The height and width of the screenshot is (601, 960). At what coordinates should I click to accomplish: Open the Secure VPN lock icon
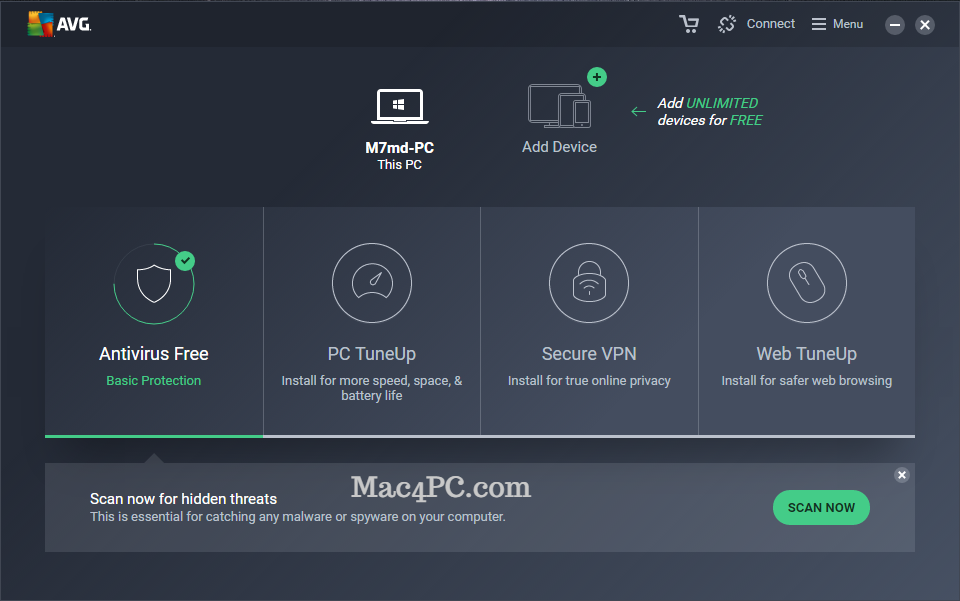point(589,283)
